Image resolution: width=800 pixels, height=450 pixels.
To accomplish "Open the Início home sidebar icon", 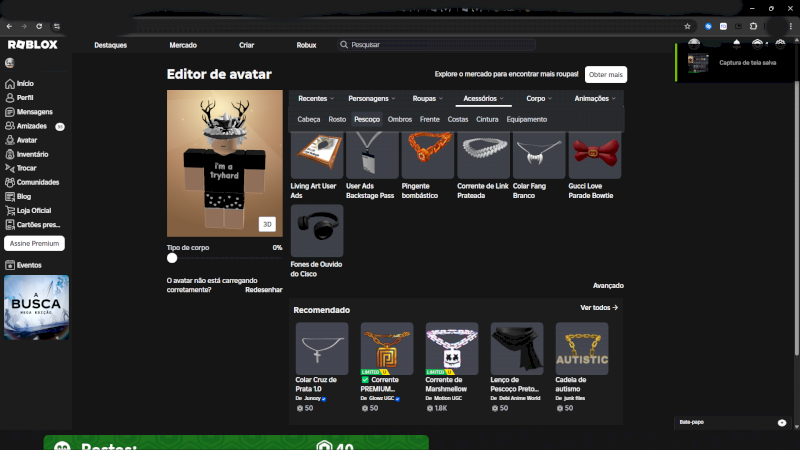I will point(10,84).
